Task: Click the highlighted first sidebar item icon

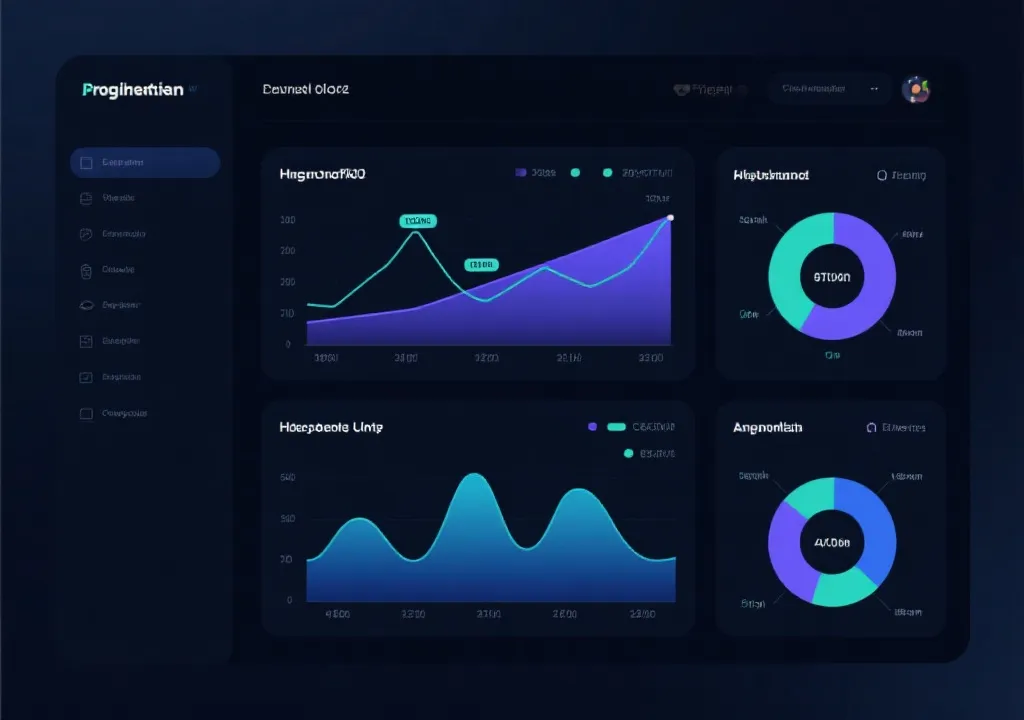Action: (x=86, y=163)
